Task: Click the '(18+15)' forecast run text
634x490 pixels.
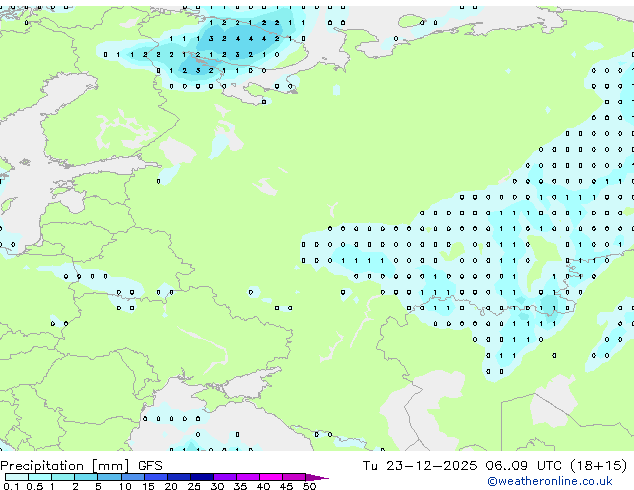Action: [598, 465]
